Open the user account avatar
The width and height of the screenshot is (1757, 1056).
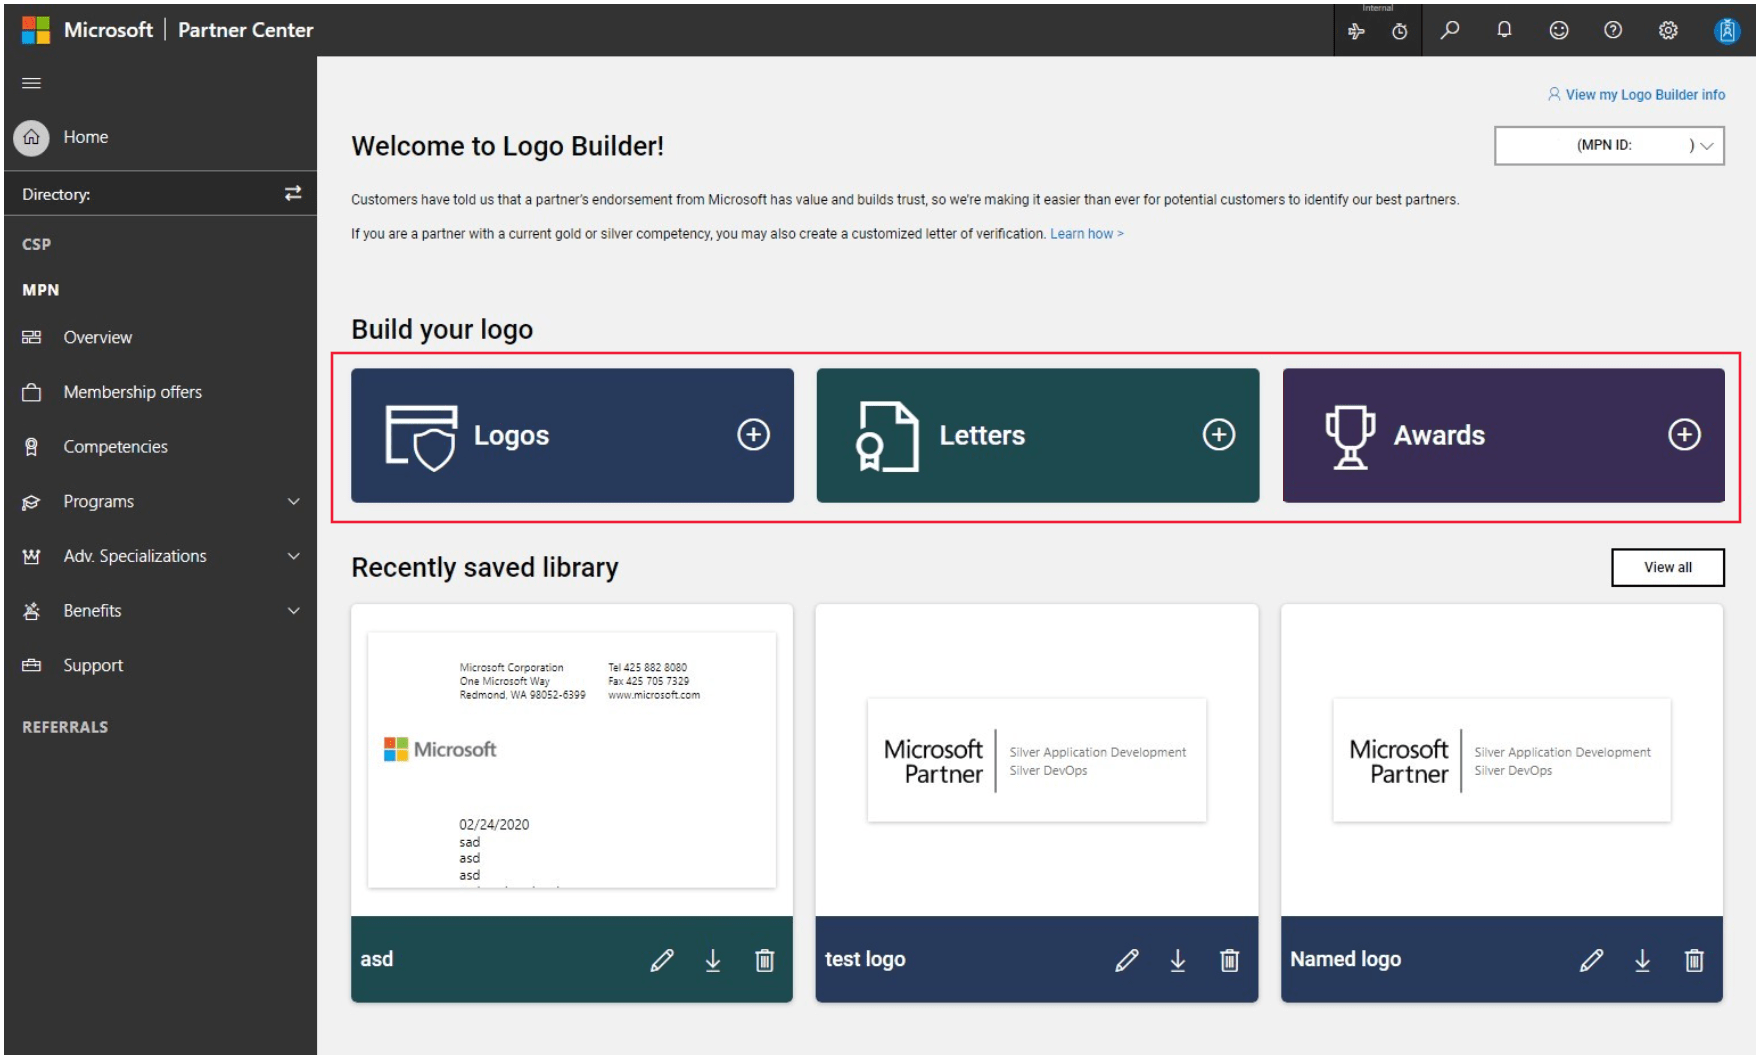click(1727, 31)
